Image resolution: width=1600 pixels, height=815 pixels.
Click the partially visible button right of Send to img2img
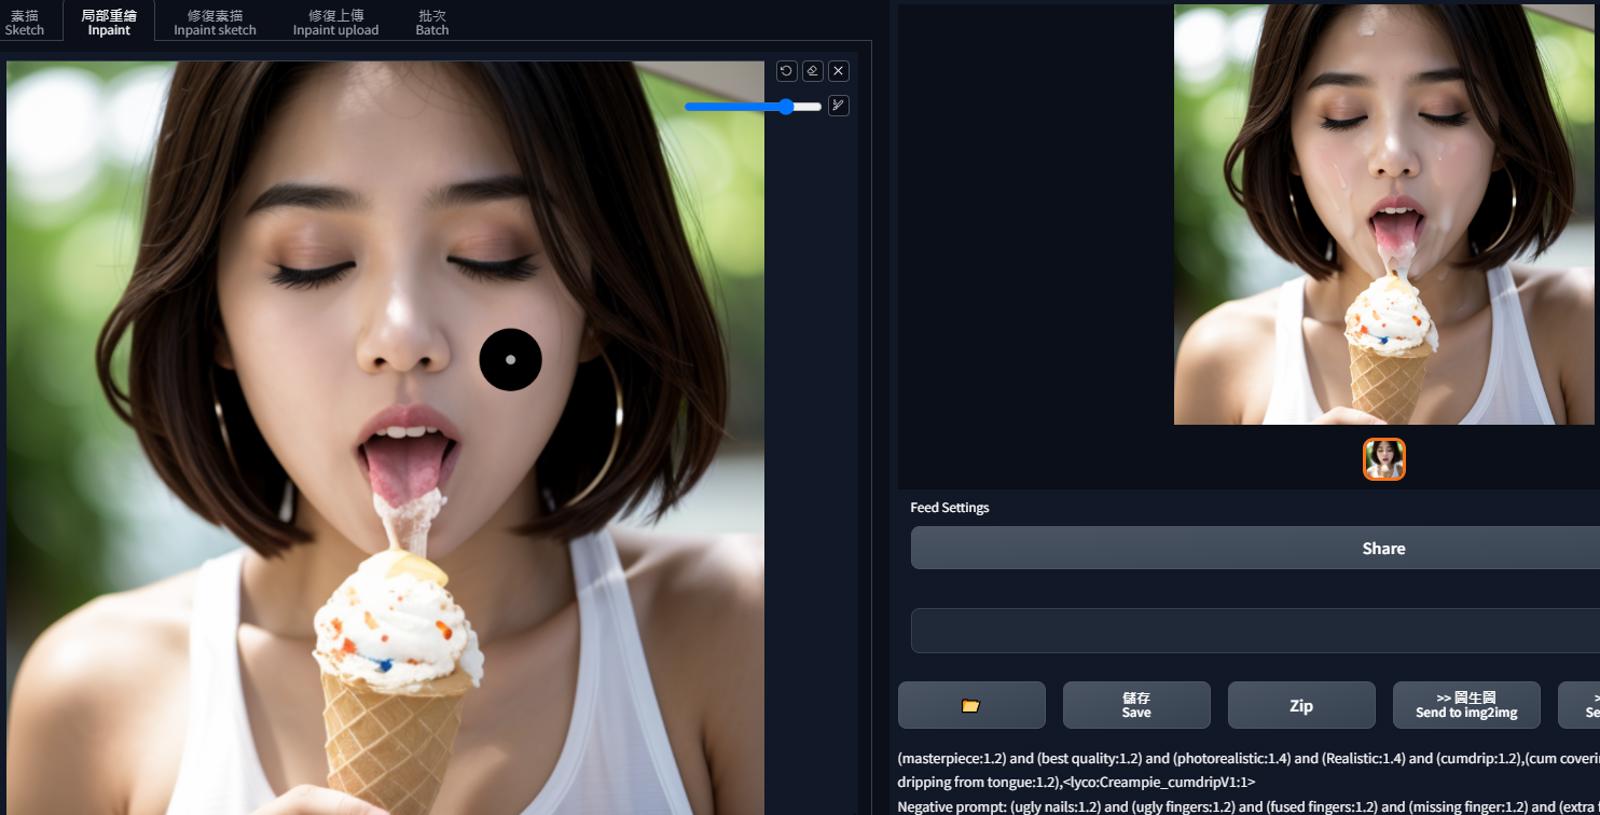(x=1579, y=705)
